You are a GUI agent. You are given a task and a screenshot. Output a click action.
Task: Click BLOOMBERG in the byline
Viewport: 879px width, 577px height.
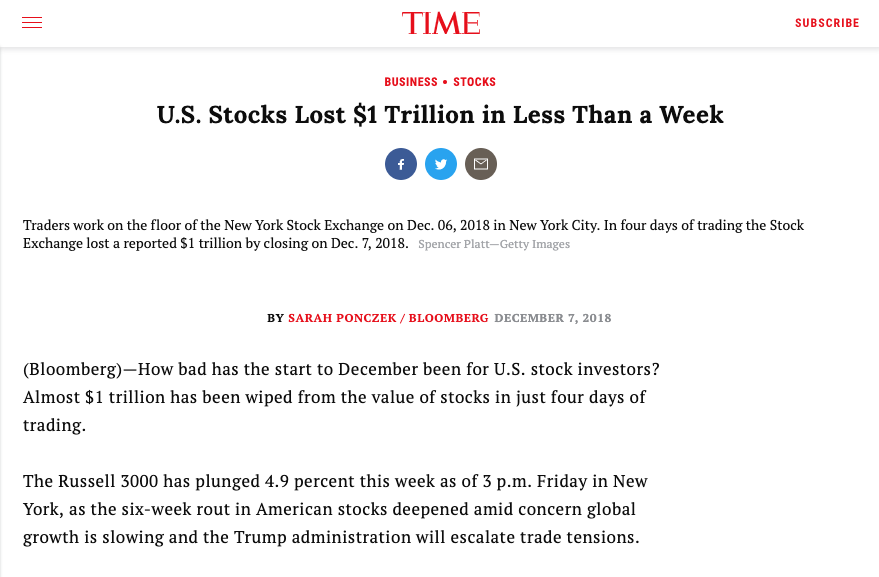pyautogui.click(x=448, y=318)
